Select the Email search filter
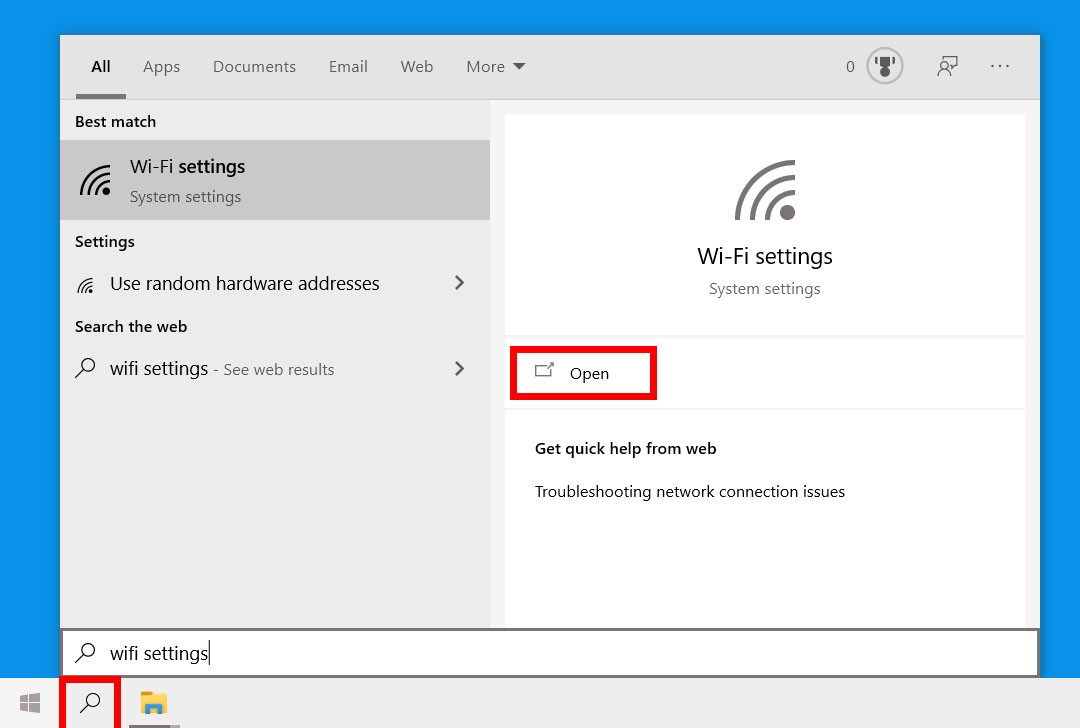 [x=348, y=66]
